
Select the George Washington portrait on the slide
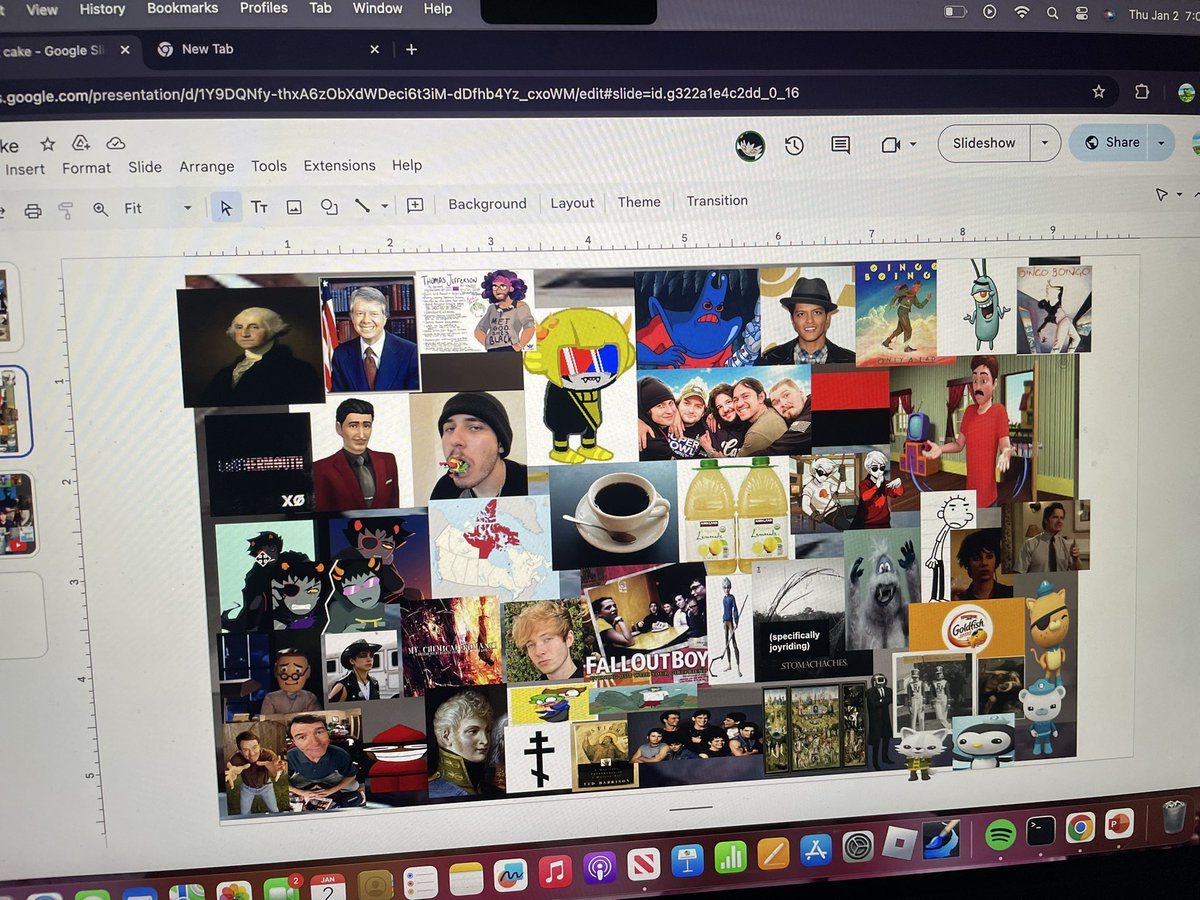250,347
